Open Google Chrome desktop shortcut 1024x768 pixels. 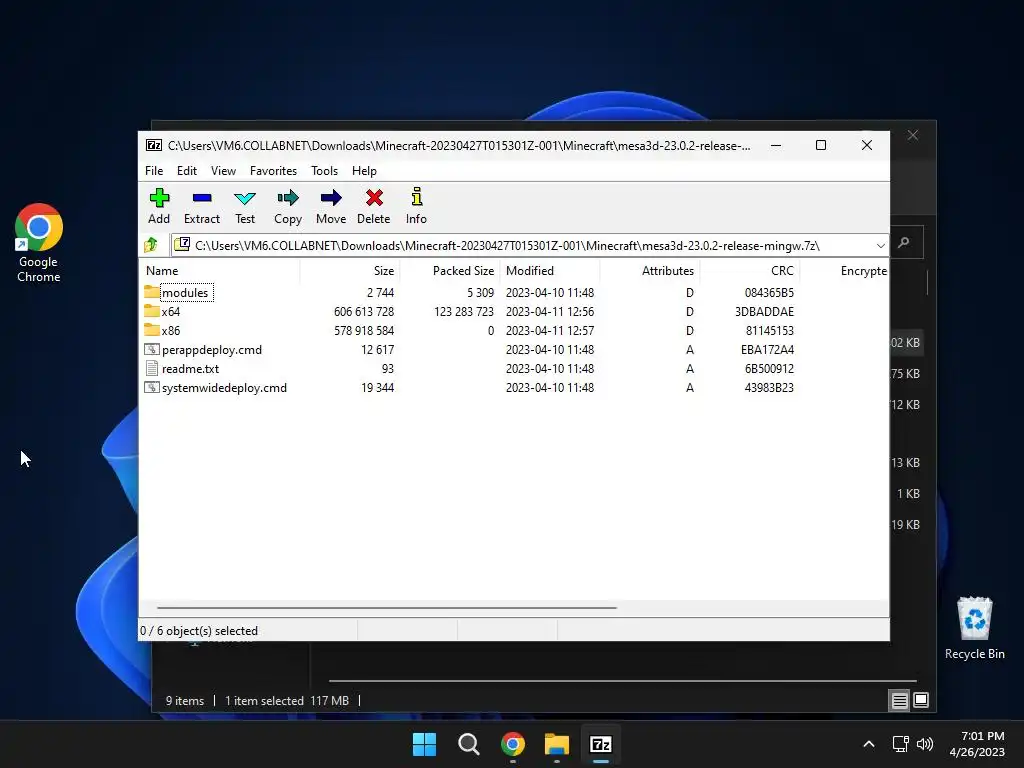click(x=39, y=243)
